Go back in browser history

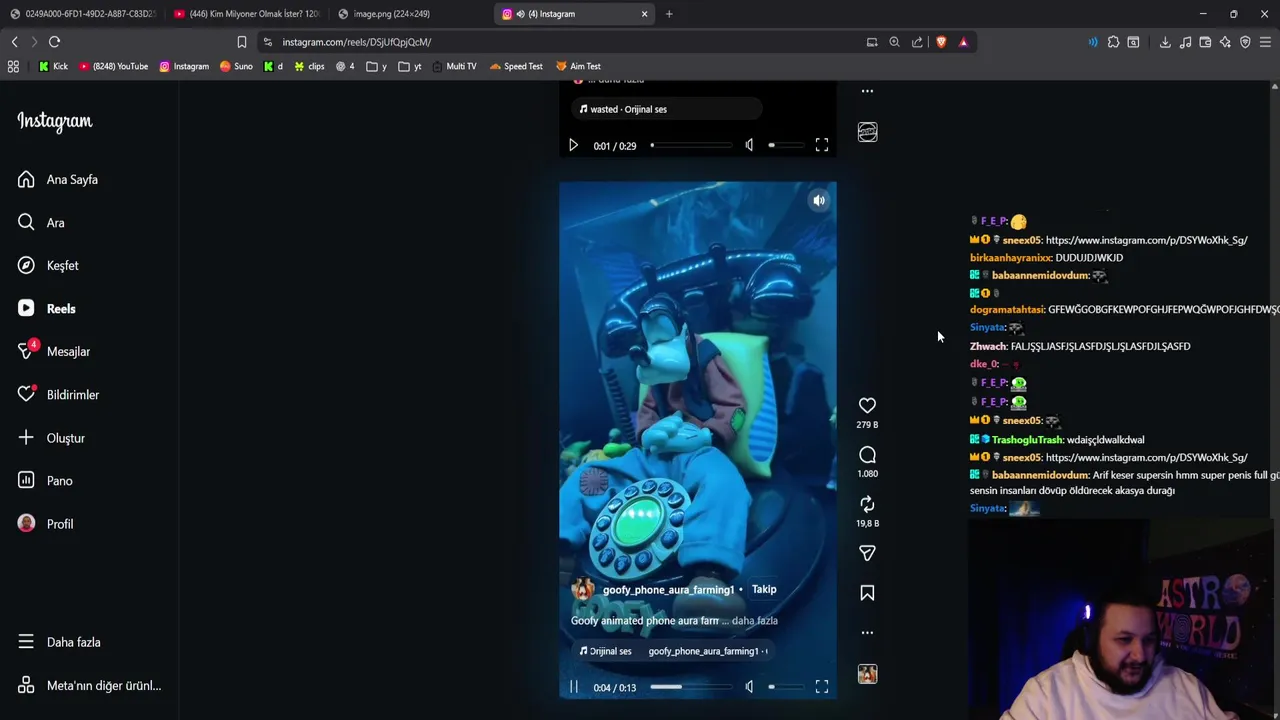click(14, 42)
